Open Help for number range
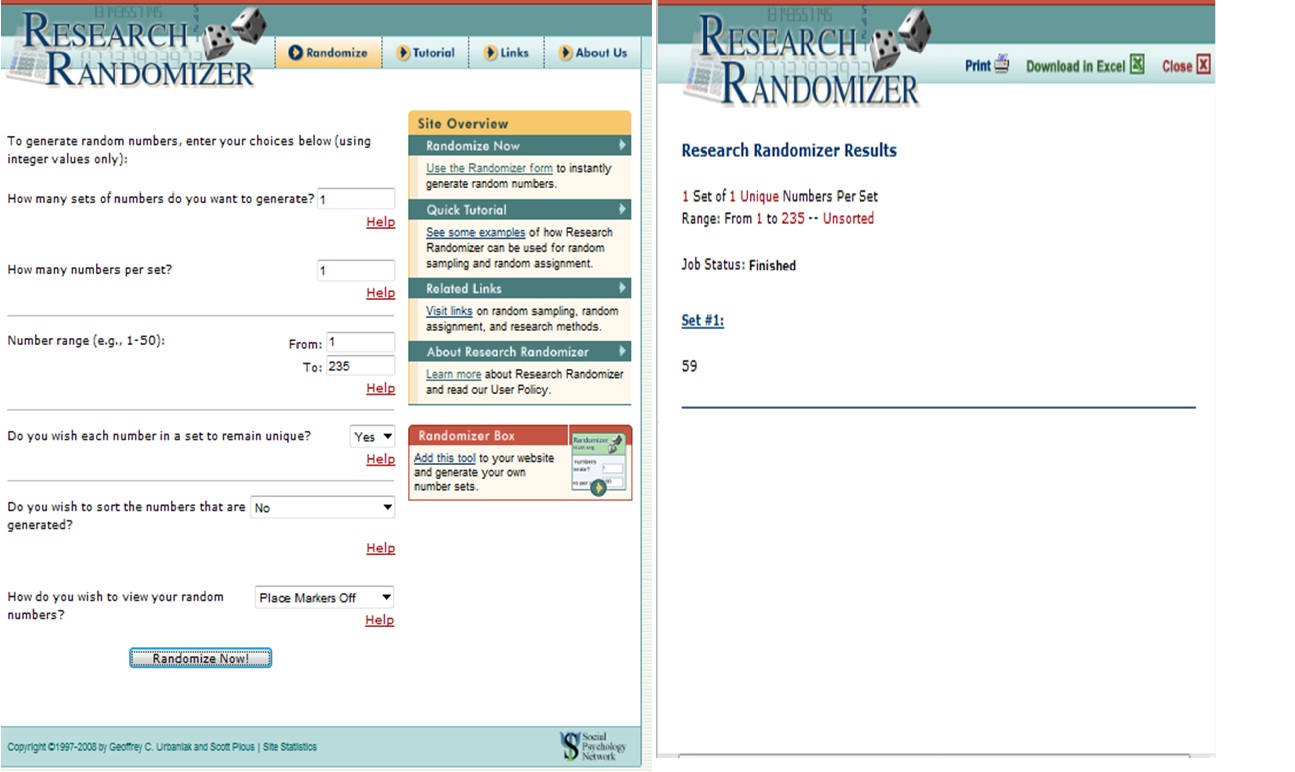This screenshot has width=1295, height=772. click(x=380, y=388)
